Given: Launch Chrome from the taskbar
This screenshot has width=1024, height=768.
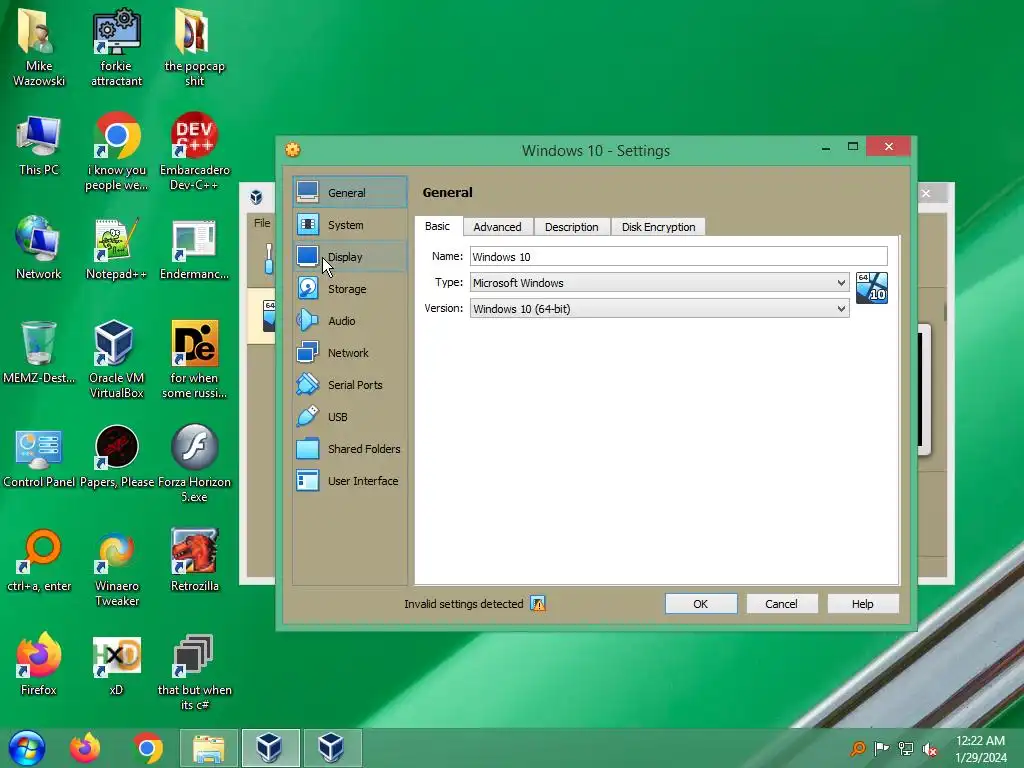Looking at the screenshot, I should click(x=148, y=748).
